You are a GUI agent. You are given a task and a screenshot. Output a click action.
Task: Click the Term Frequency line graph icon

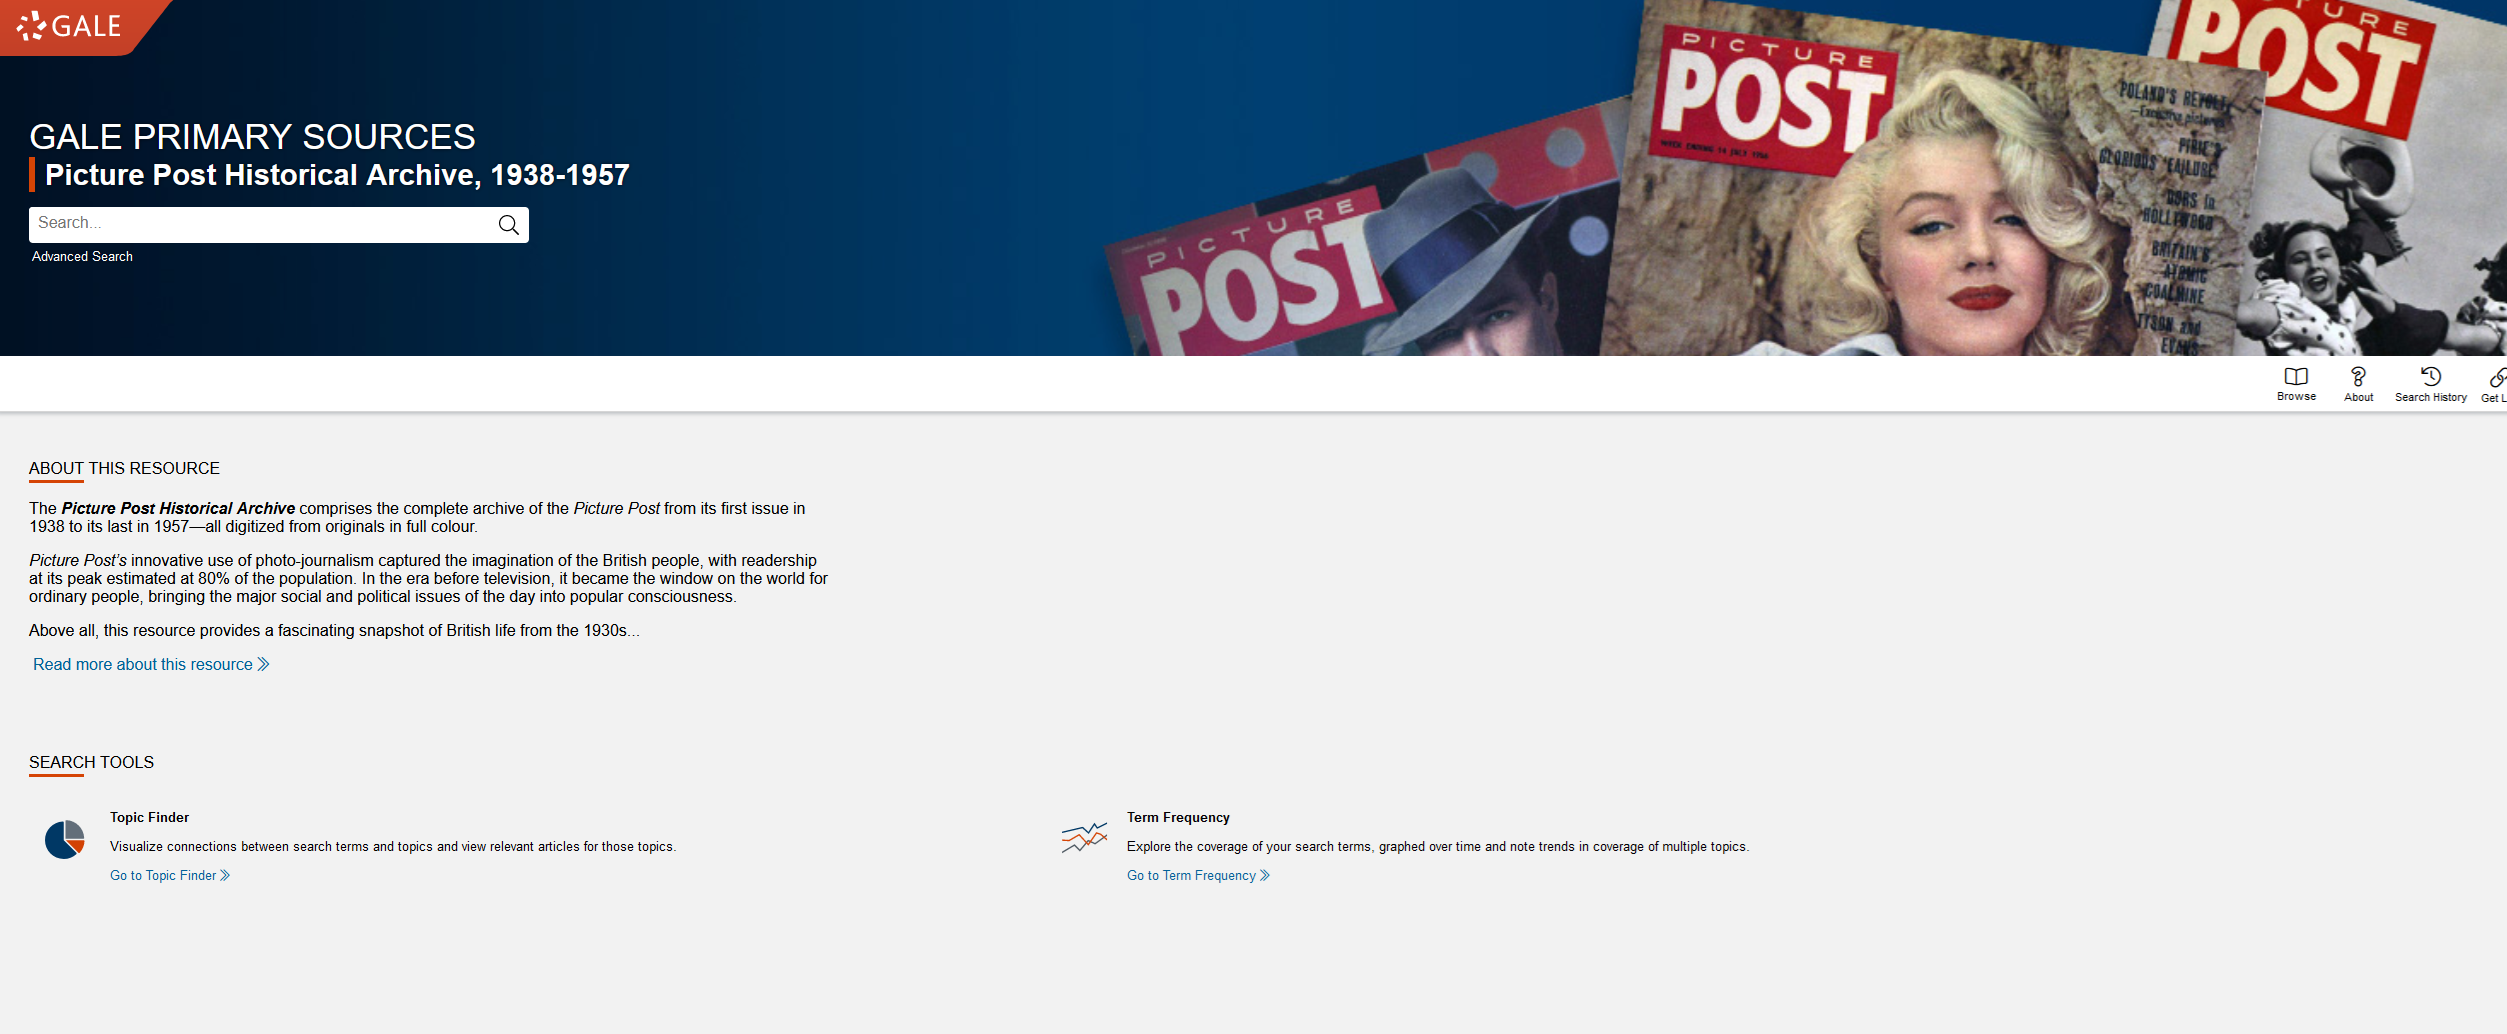click(1084, 838)
